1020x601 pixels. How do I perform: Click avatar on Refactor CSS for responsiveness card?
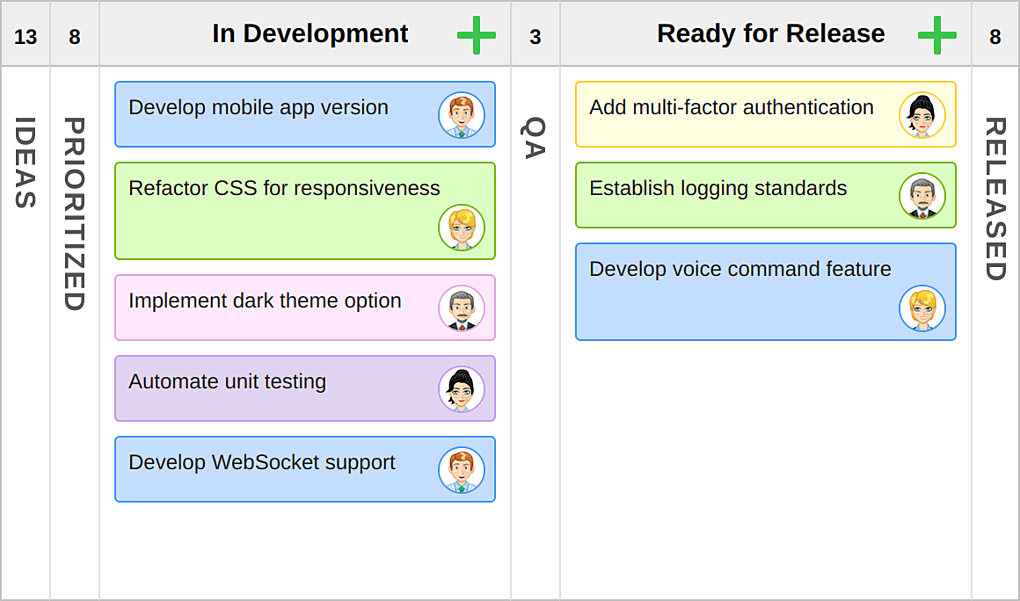coord(461,228)
